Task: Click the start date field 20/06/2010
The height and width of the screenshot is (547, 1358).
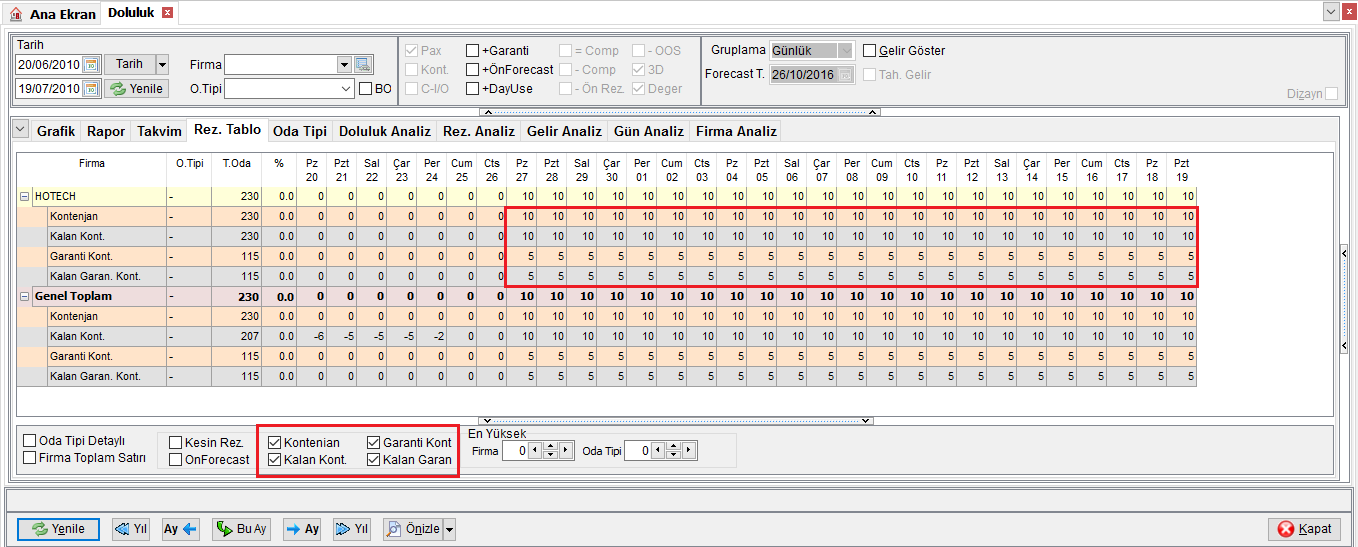Action: [48, 64]
